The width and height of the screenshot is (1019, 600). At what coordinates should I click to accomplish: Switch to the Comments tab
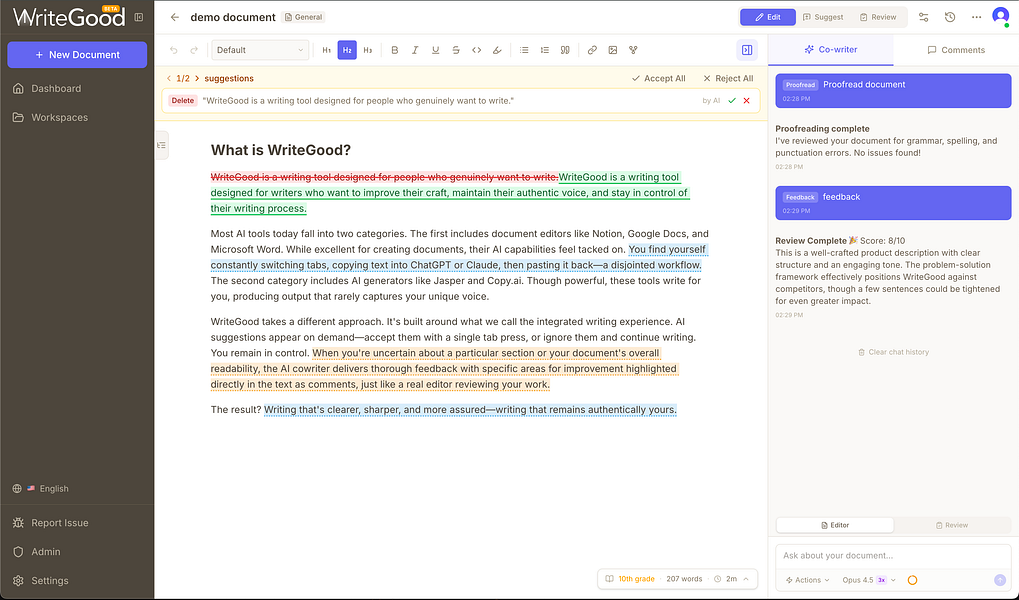(956, 49)
